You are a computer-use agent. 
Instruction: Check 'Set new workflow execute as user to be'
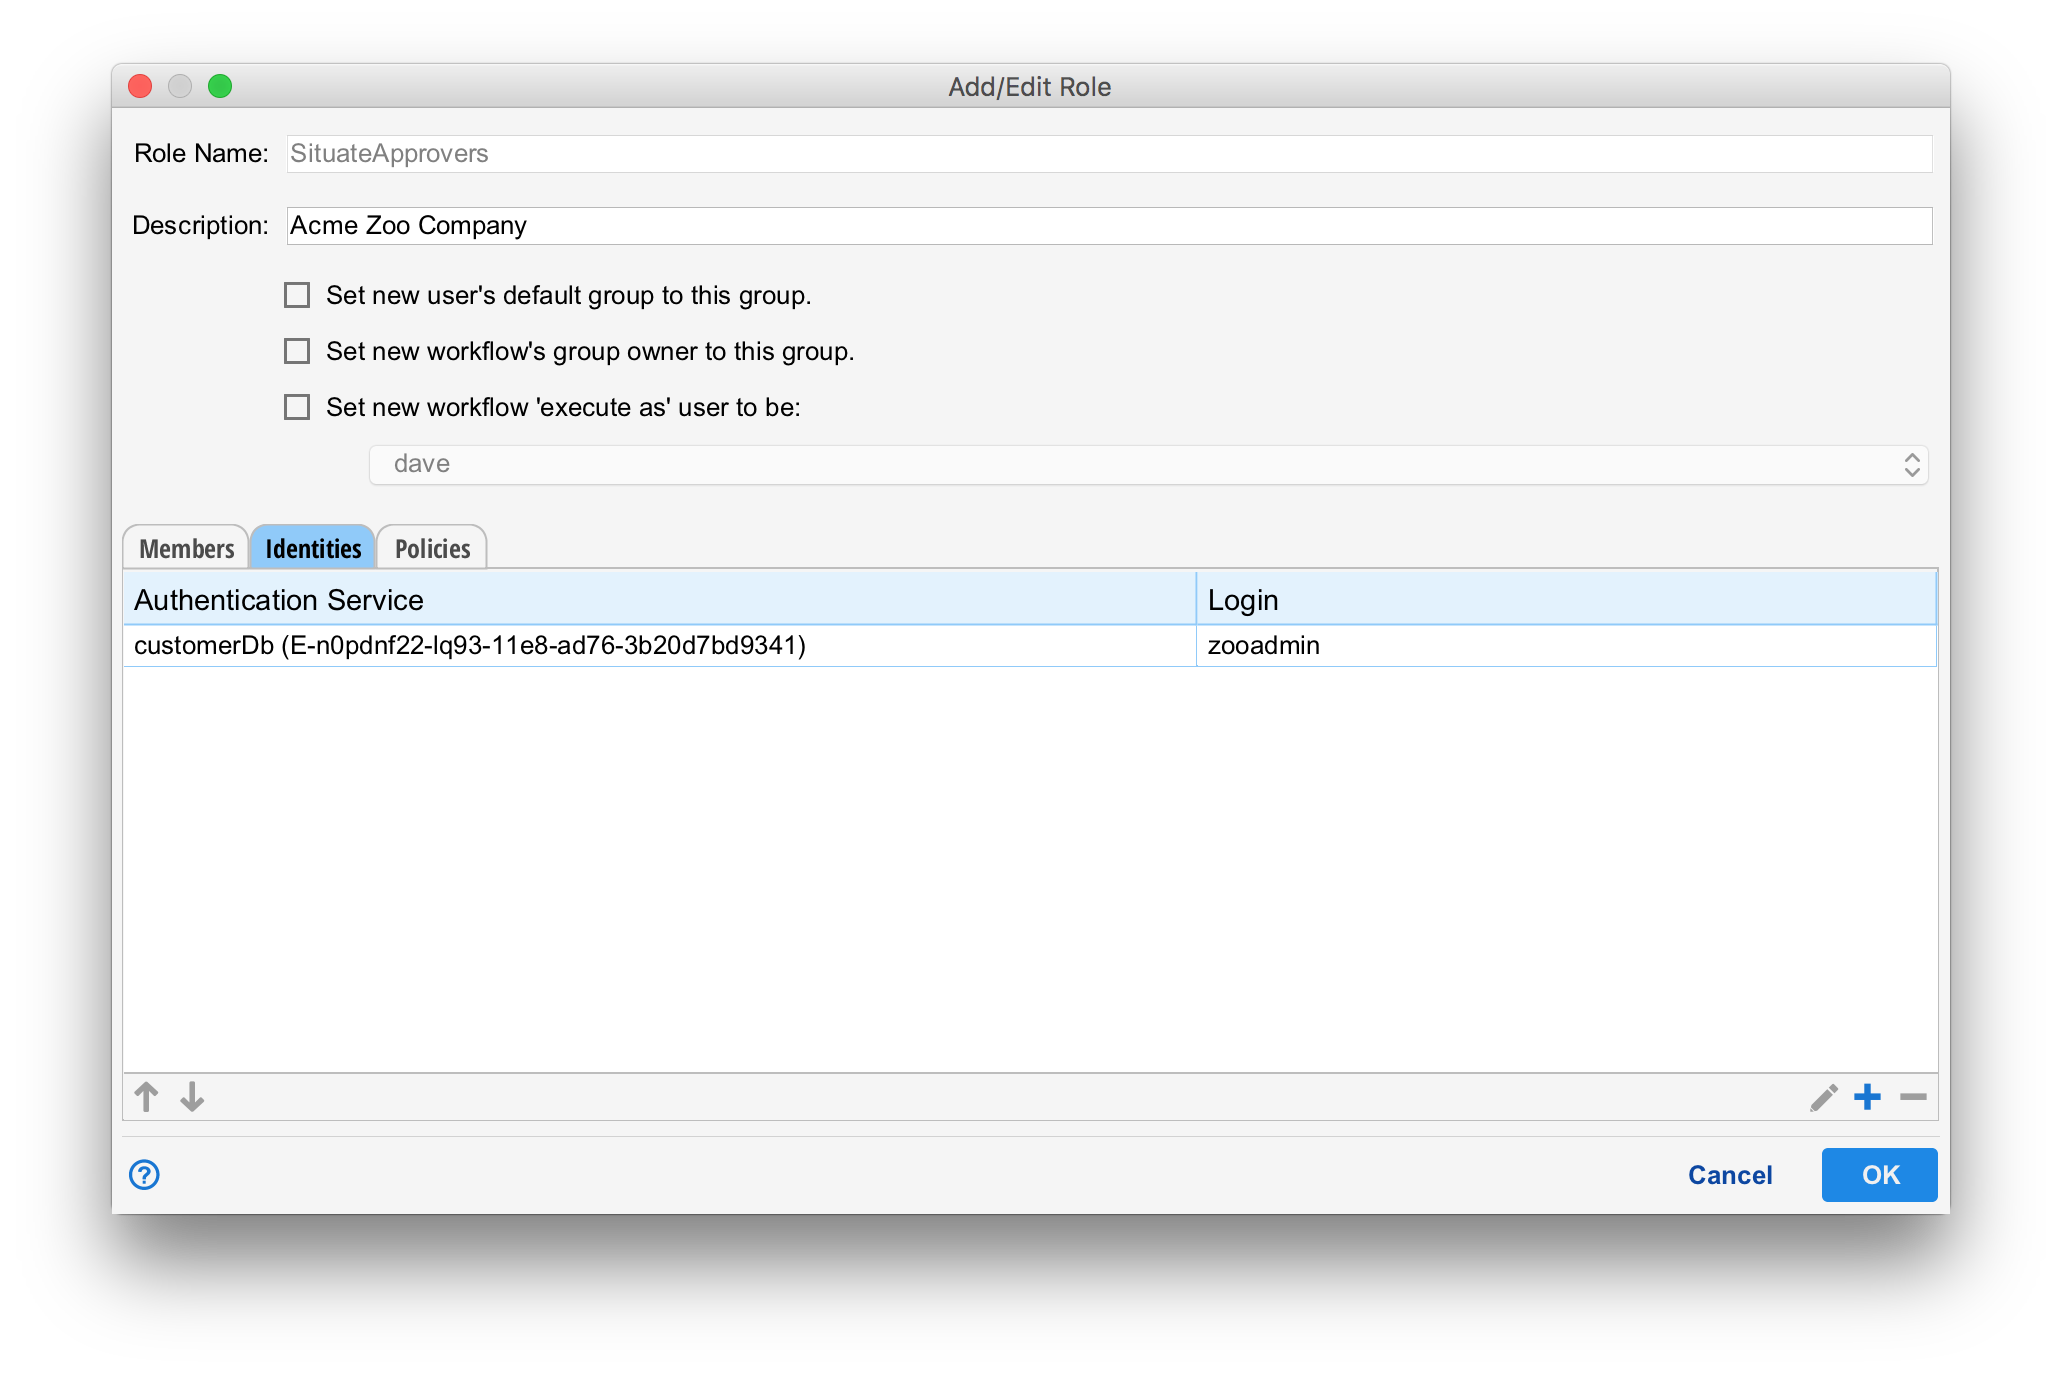pyautogui.click(x=296, y=407)
